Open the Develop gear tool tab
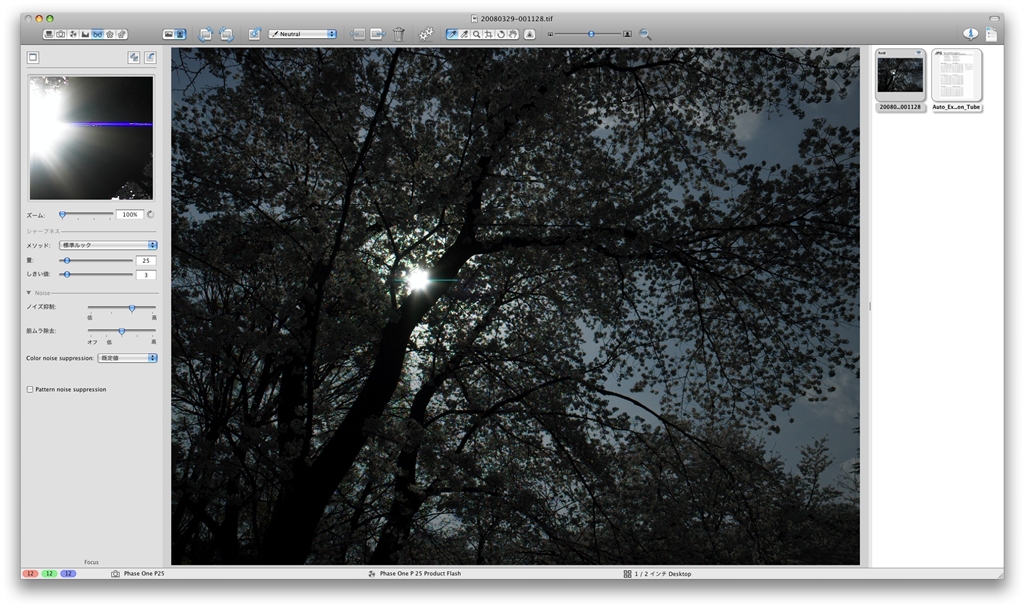 coord(121,34)
